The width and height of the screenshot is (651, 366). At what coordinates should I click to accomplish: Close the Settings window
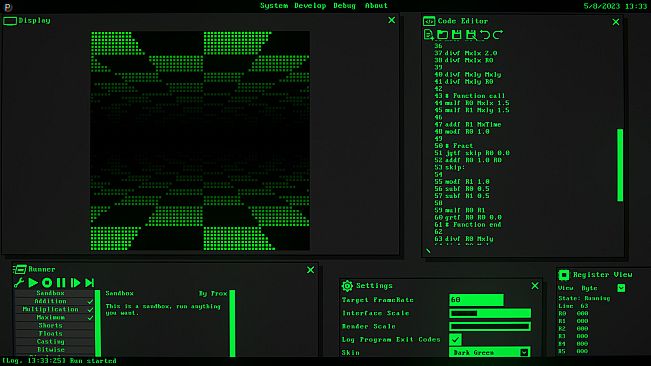535,286
